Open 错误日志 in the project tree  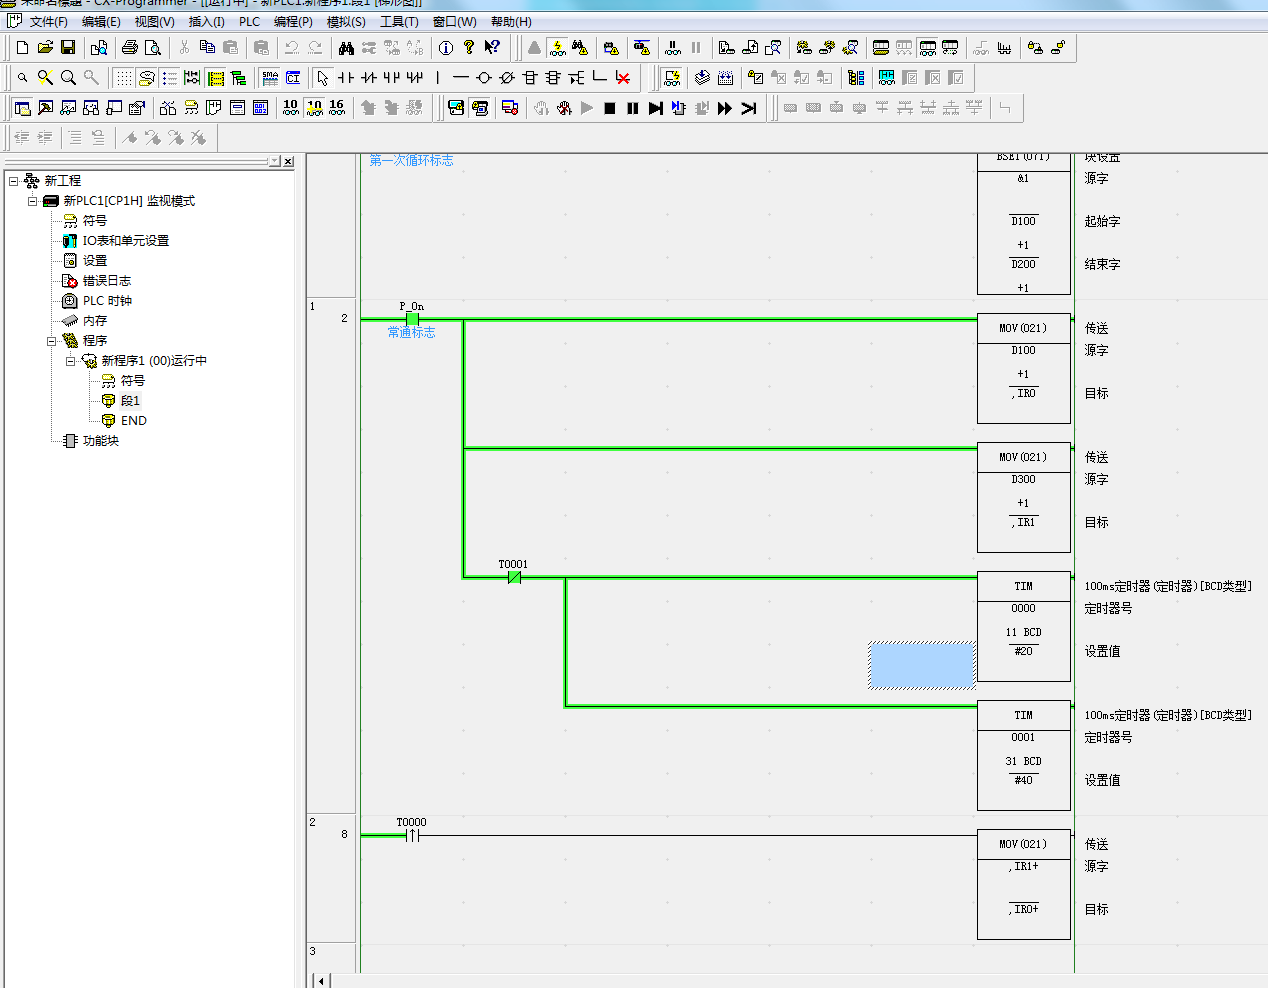click(106, 281)
